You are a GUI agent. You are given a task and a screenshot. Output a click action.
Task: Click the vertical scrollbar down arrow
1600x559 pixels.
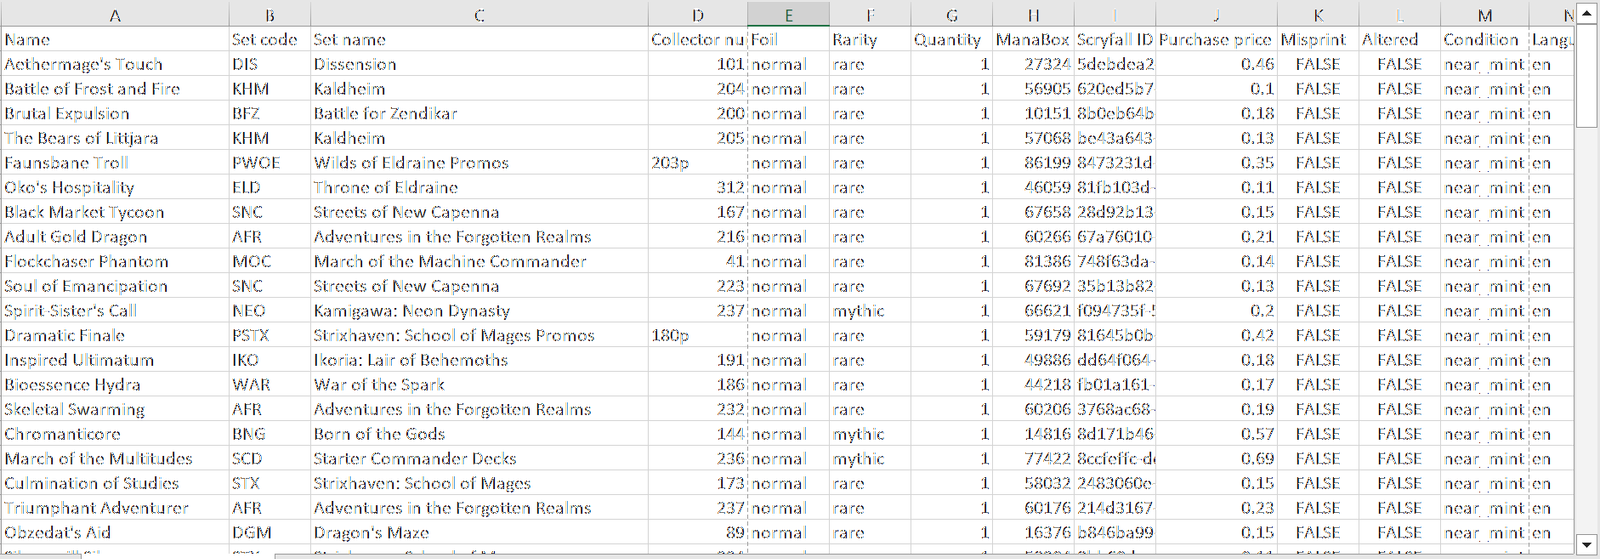[1586, 543]
